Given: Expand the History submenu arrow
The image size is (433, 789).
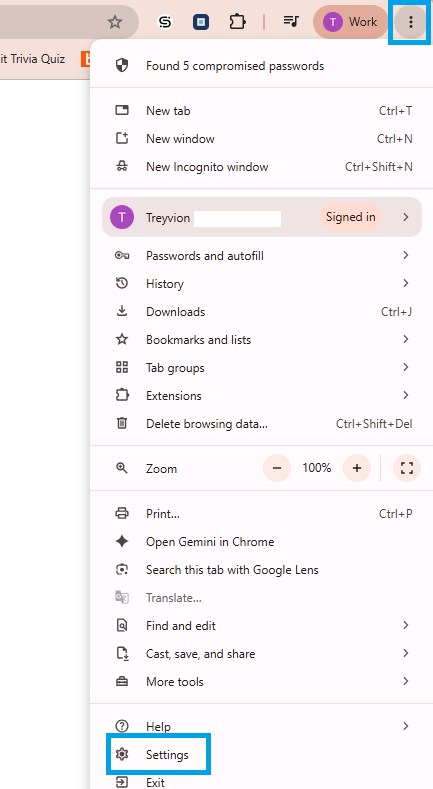Looking at the screenshot, I should point(405,283).
